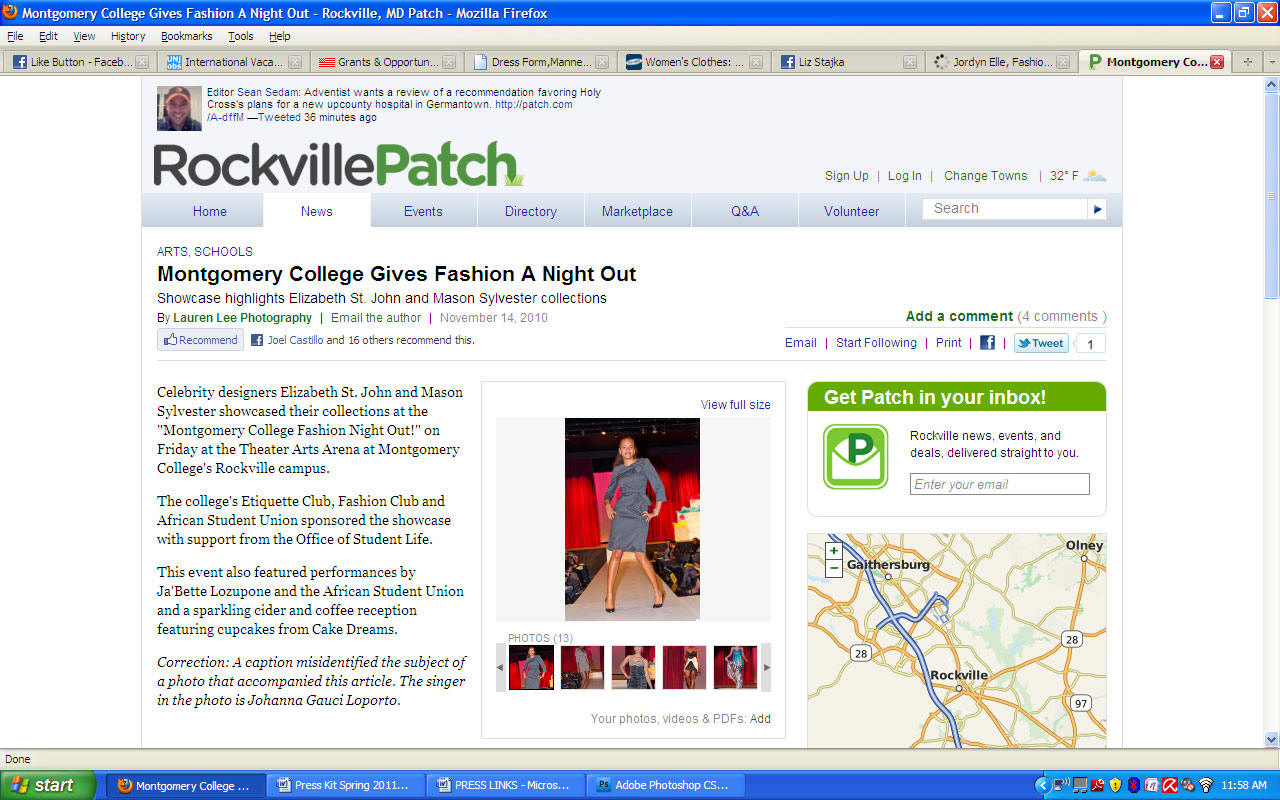Screen dimensions: 1280x800
Task: Open the list all tabs dropdown
Action: (x=1271, y=62)
